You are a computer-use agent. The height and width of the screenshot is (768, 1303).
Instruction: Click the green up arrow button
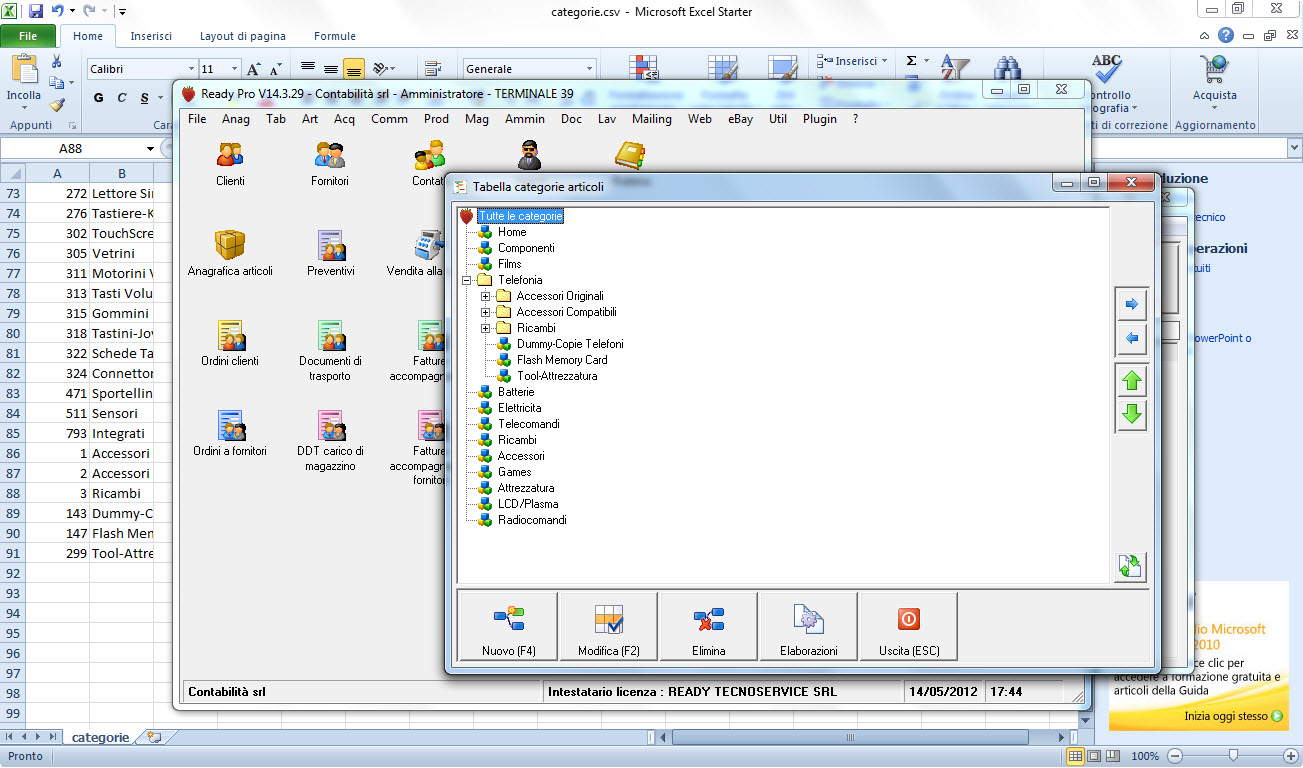(1132, 381)
